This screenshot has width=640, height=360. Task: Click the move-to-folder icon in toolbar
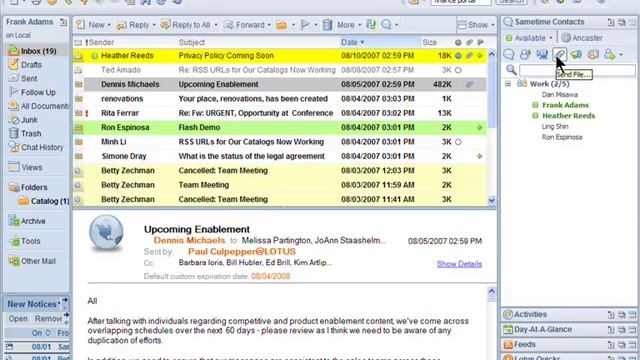click(x=282, y=25)
